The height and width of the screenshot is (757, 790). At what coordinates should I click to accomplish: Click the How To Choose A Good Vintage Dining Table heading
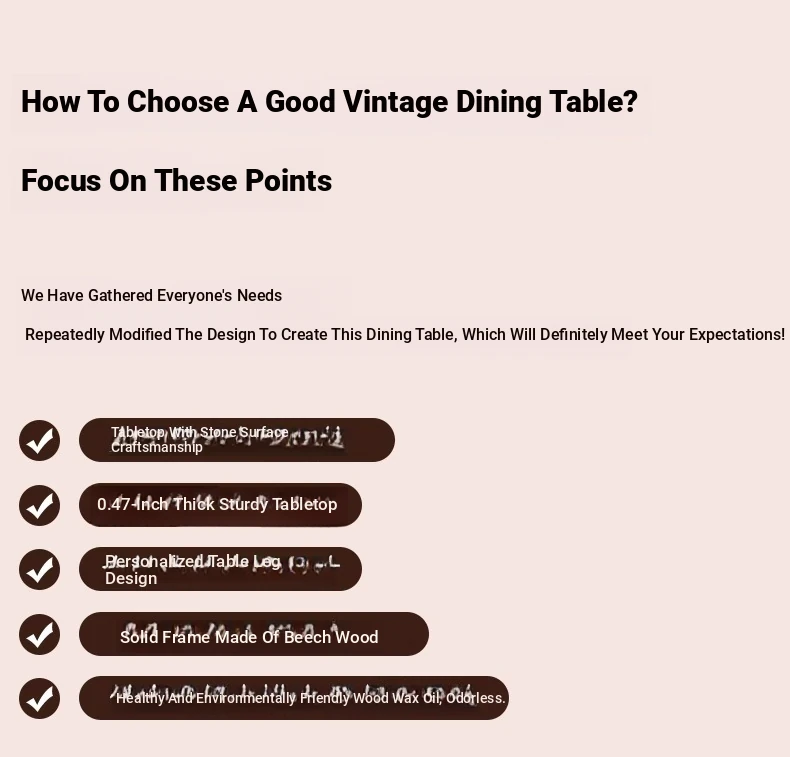click(330, 102)
